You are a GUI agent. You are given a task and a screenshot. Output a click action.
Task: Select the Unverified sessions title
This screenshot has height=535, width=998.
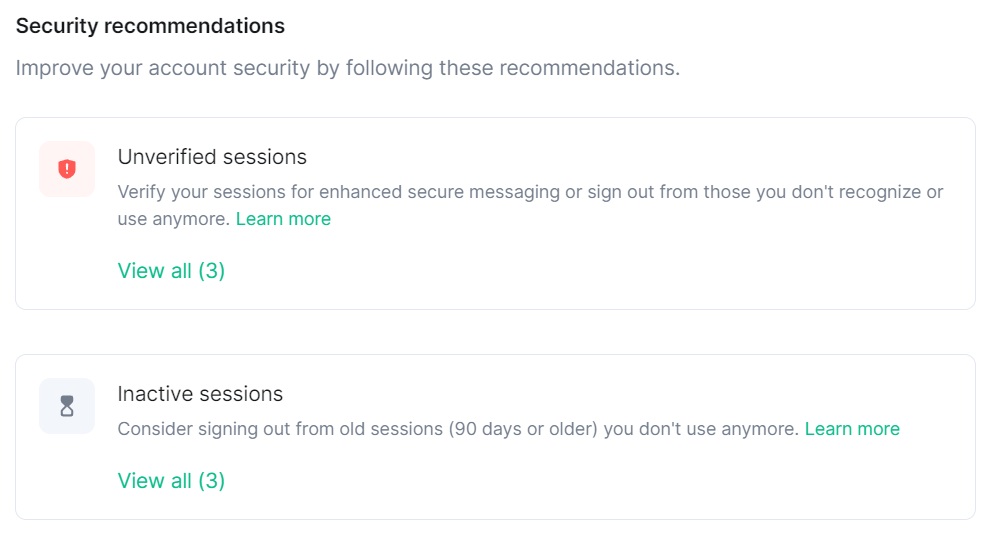tap(212, 157)
